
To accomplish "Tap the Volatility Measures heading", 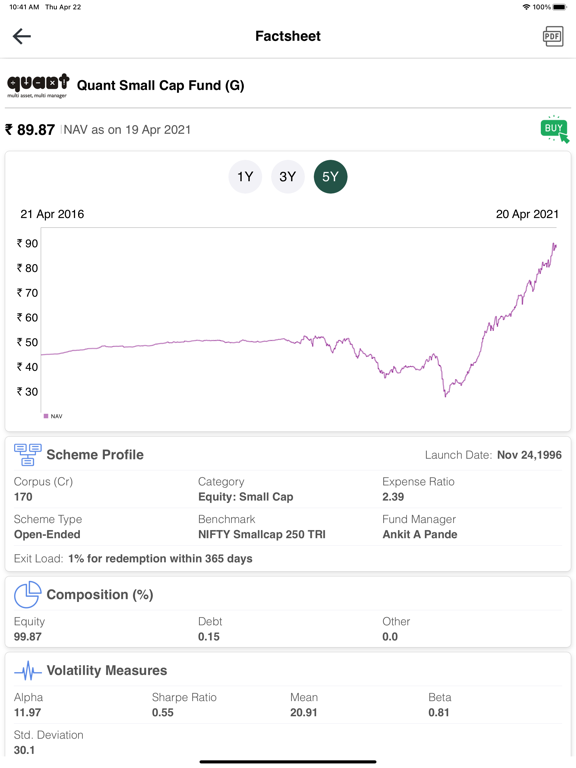I will [107, 671].
